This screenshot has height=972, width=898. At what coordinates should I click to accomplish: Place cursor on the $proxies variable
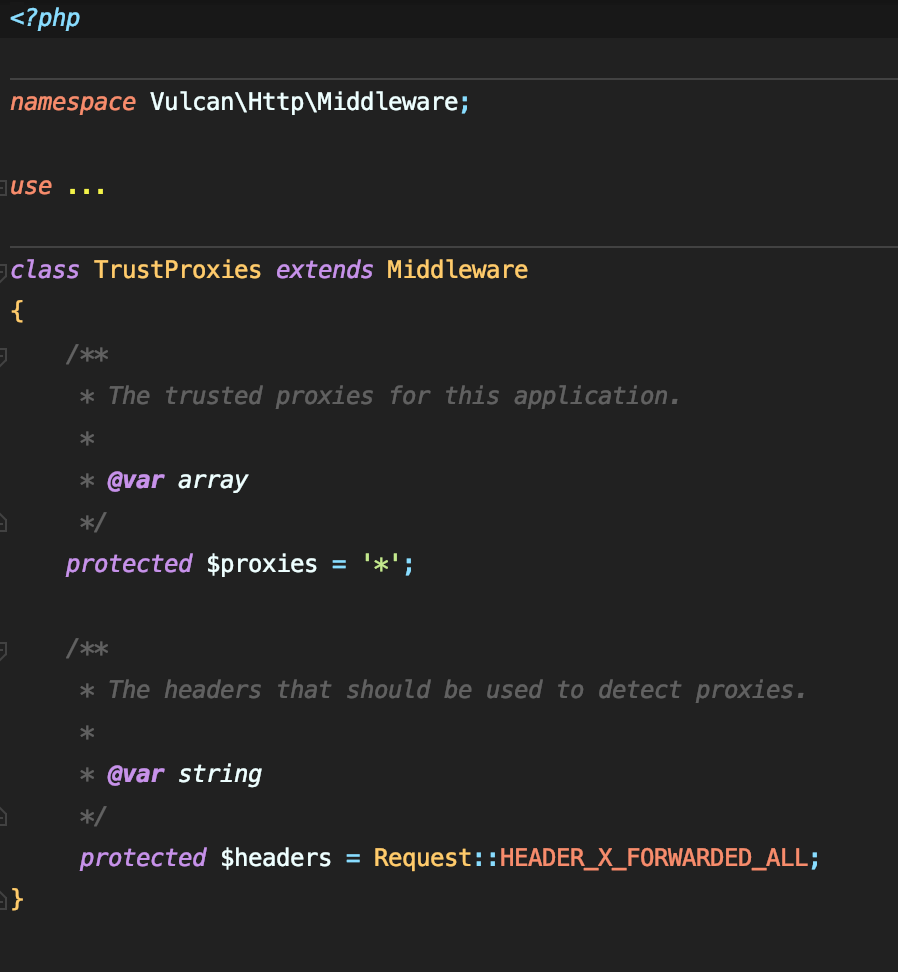click(261, 564)
